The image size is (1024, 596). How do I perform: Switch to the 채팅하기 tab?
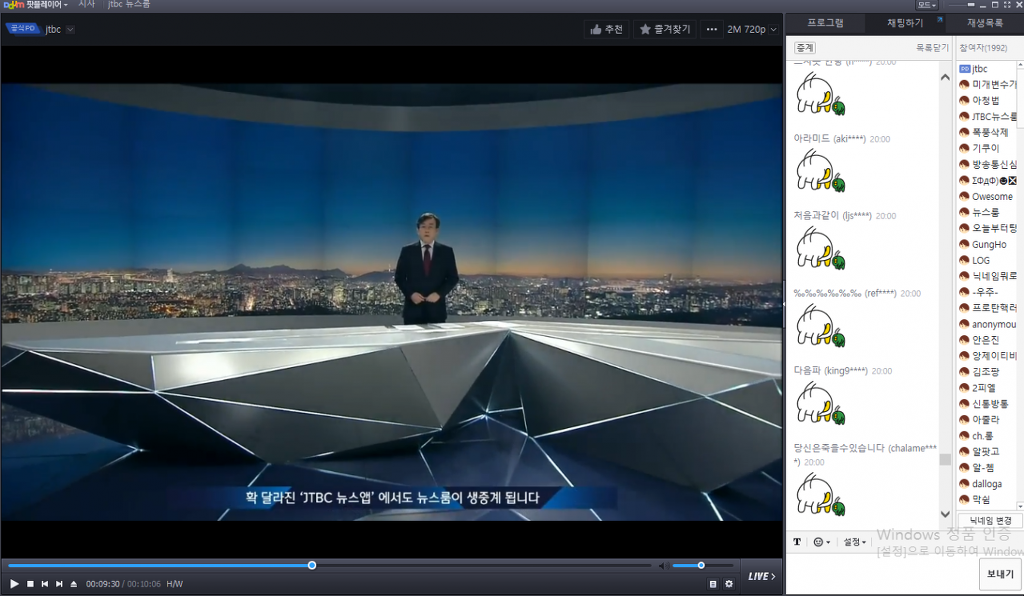(904, 23)
